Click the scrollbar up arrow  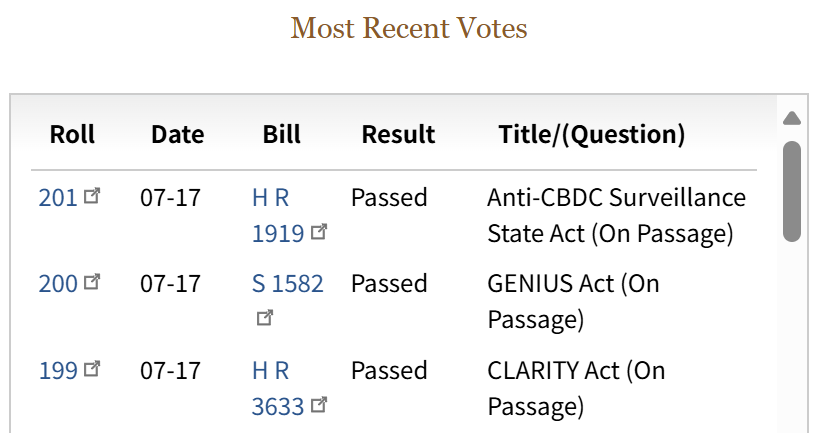pos(792,118)
